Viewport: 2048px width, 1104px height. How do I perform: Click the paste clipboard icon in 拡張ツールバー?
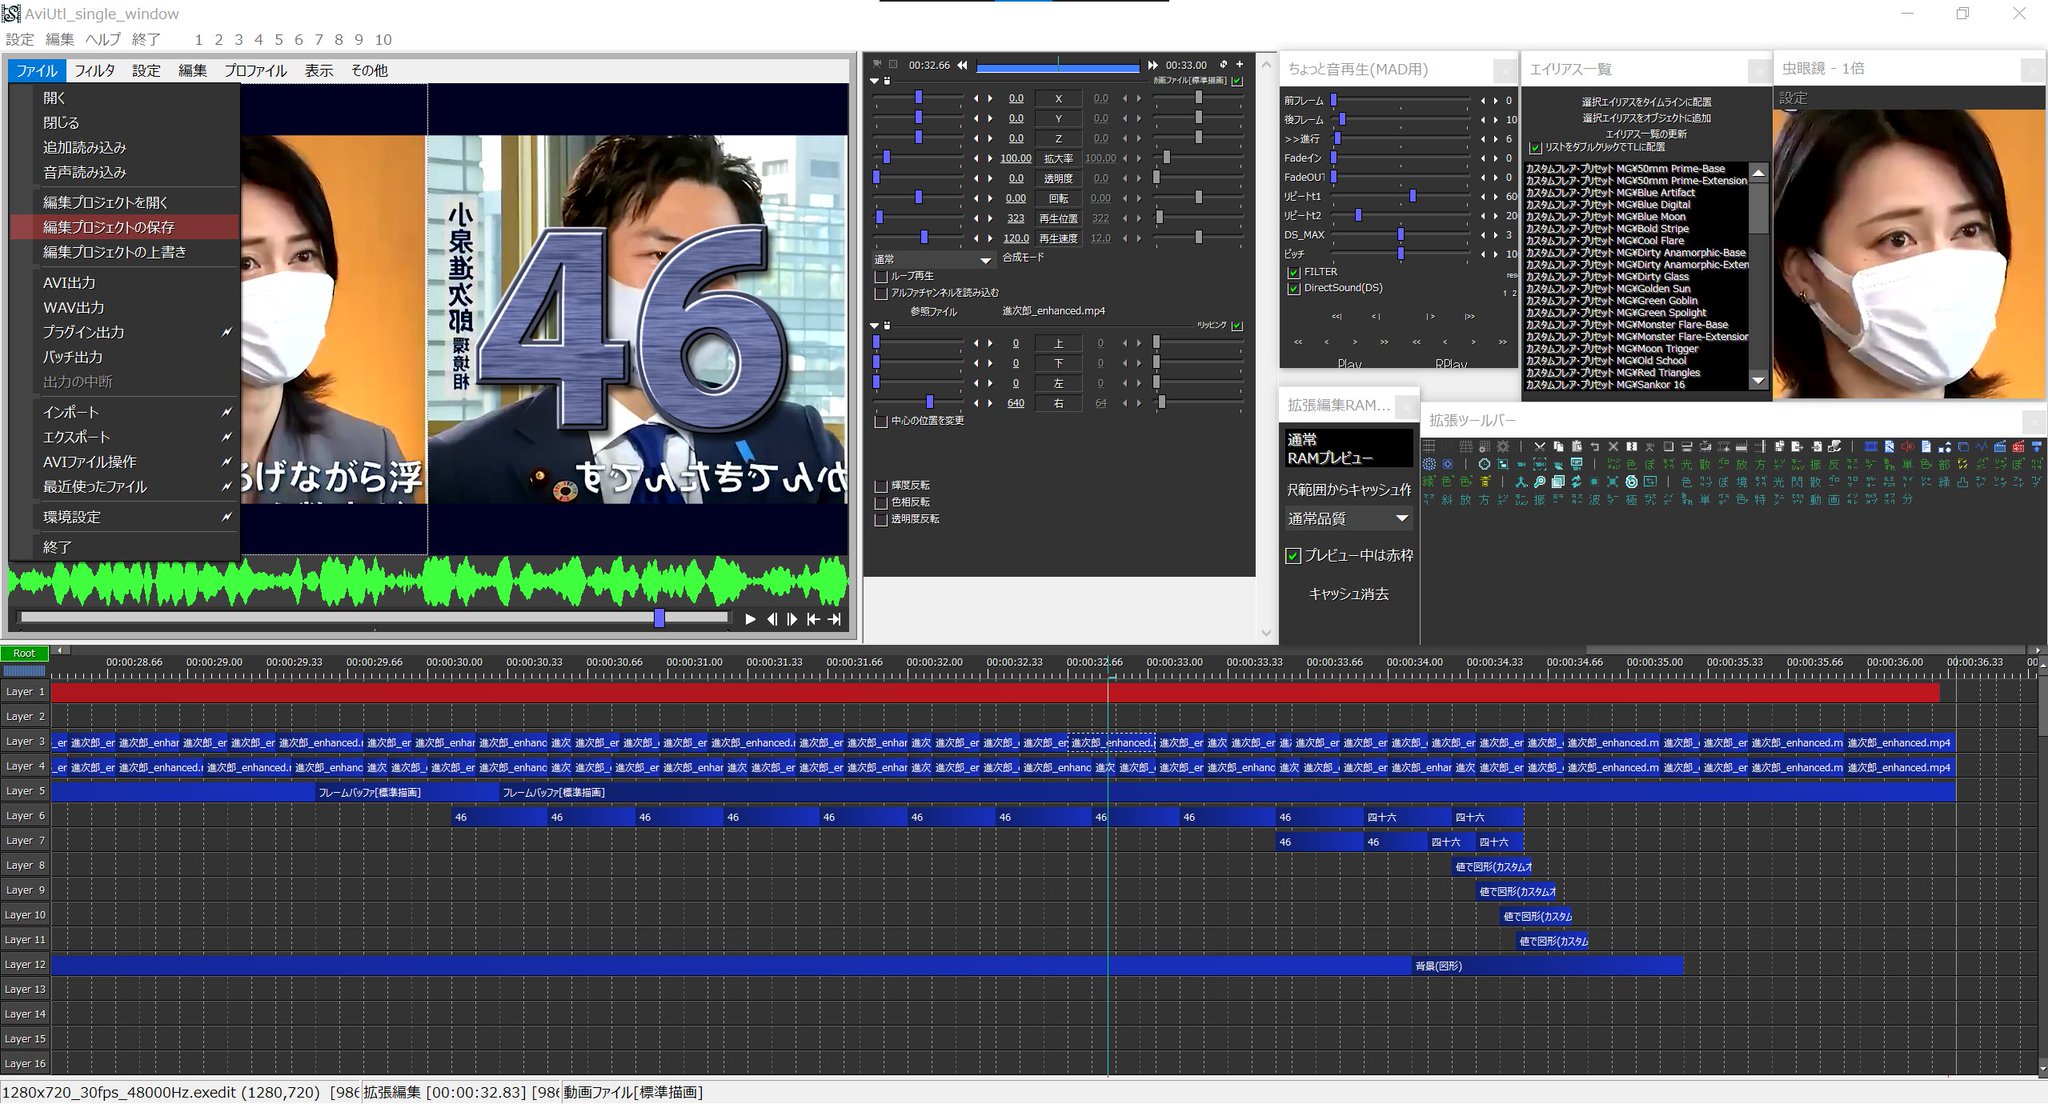point(1576,446)
